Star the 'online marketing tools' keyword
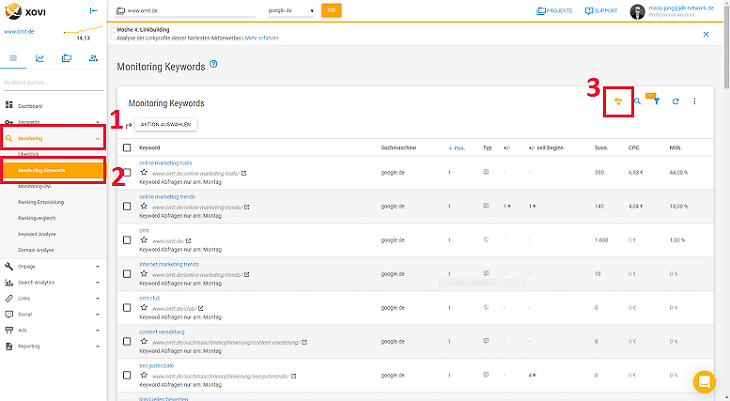730x401 pixels. pyautogui.click(x=144, y=172)
